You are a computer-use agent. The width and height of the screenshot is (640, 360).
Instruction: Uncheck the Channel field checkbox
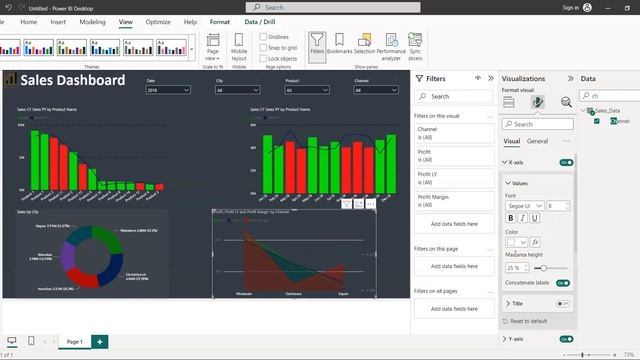[x=597, y=121]
